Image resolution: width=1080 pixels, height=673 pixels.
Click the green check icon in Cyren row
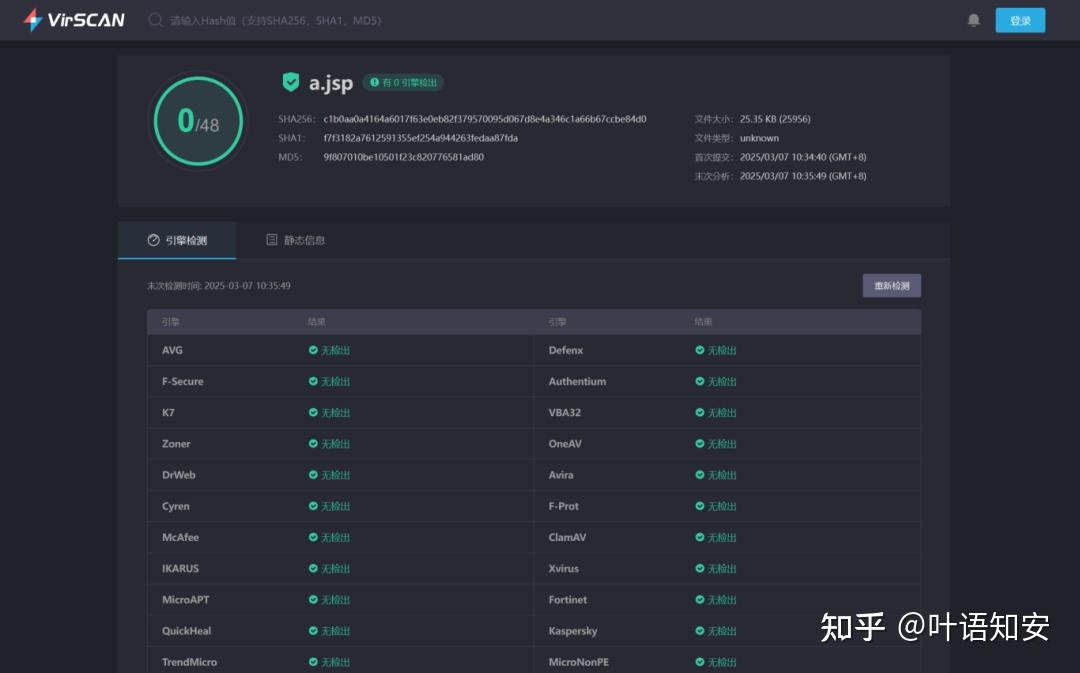(313, 506)
